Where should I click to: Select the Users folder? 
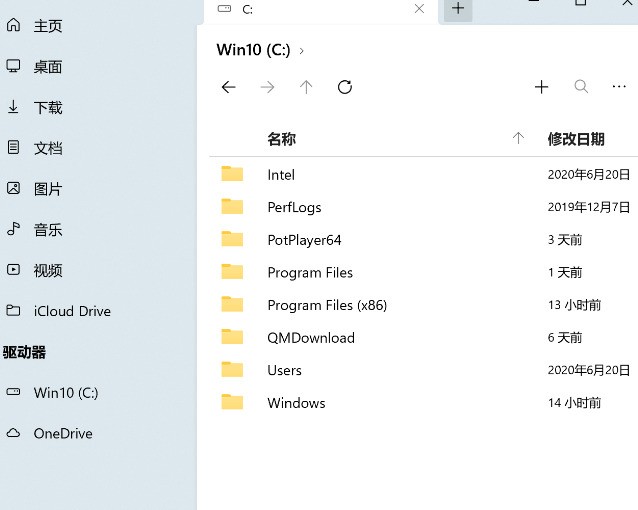284,370
